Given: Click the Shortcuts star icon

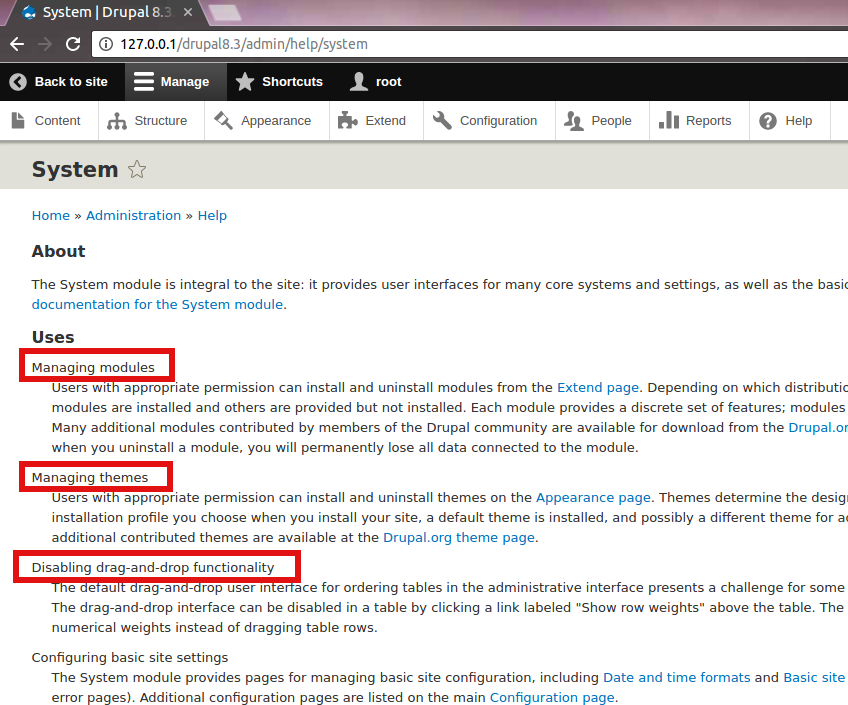Looking at the screenshot, I should pyautogui.click(x=245, y=82).
